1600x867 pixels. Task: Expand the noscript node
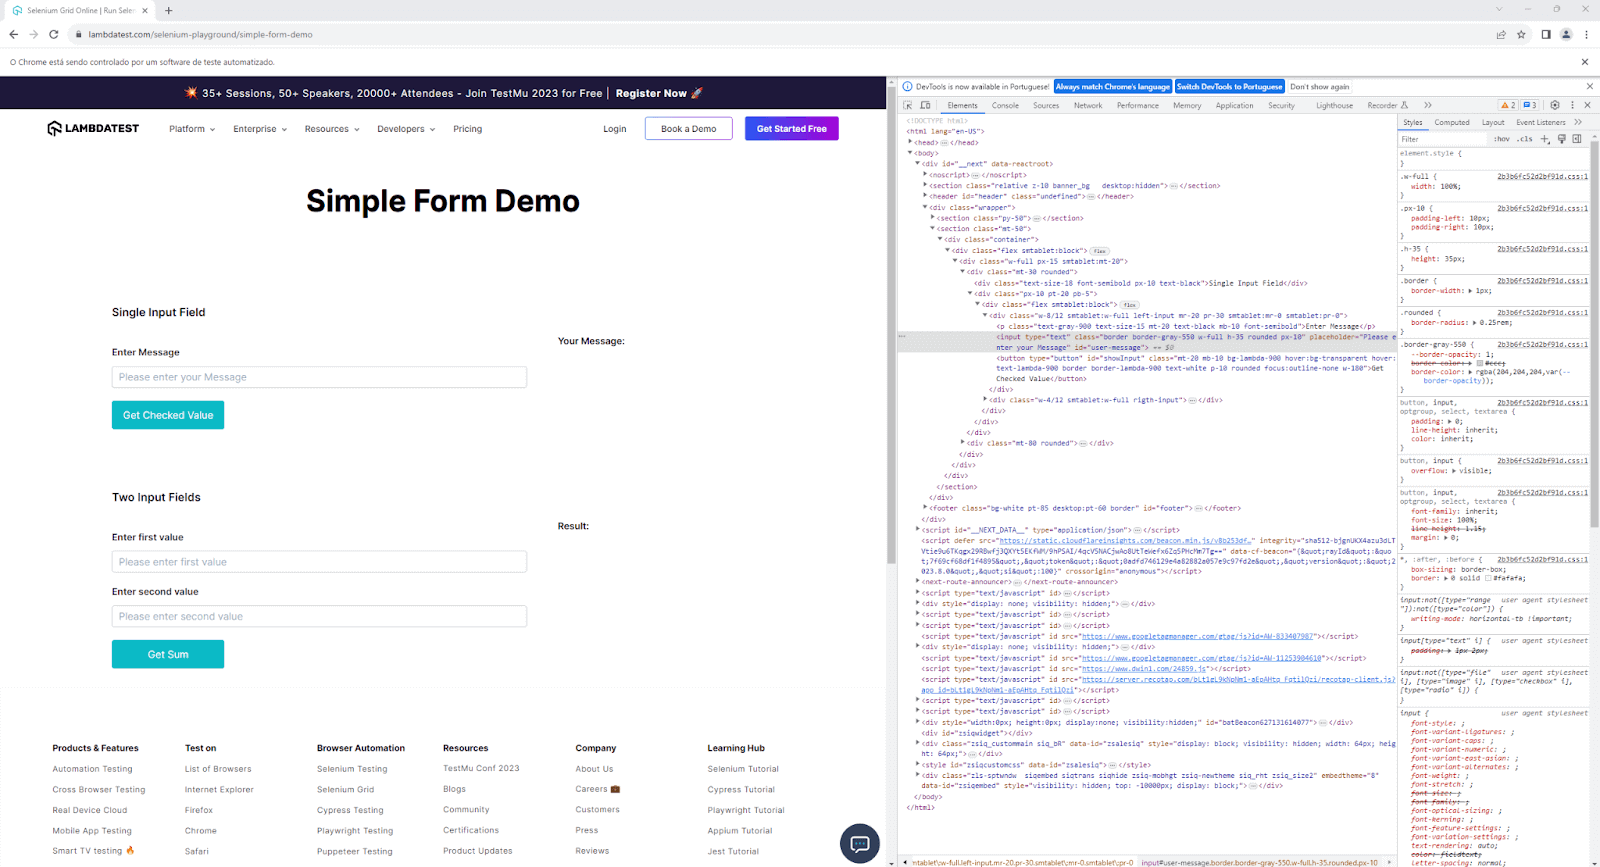pos(925,174)
